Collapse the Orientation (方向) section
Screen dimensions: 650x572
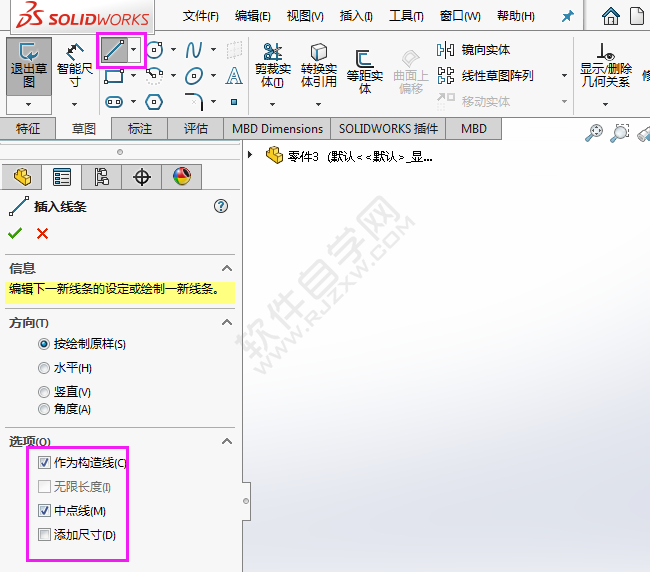tap(227, 322)
